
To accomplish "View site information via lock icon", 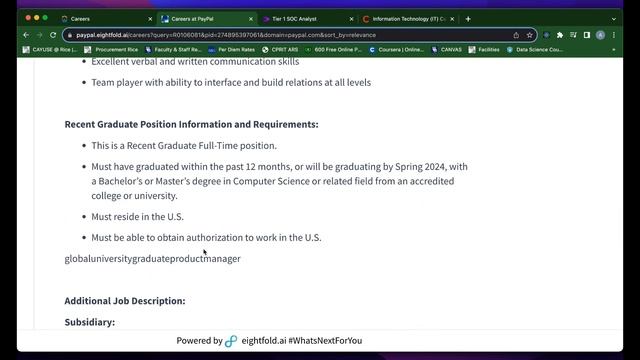I will [x=70, y=35].
